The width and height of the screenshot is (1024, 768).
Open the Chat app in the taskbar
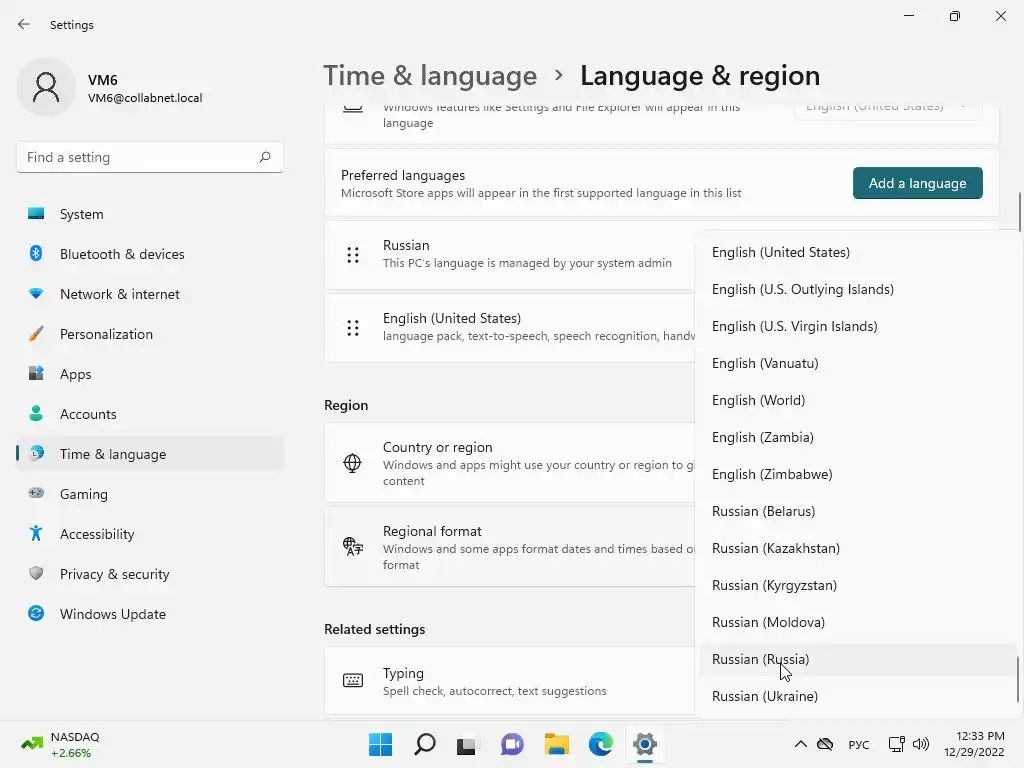pos(512,744)
